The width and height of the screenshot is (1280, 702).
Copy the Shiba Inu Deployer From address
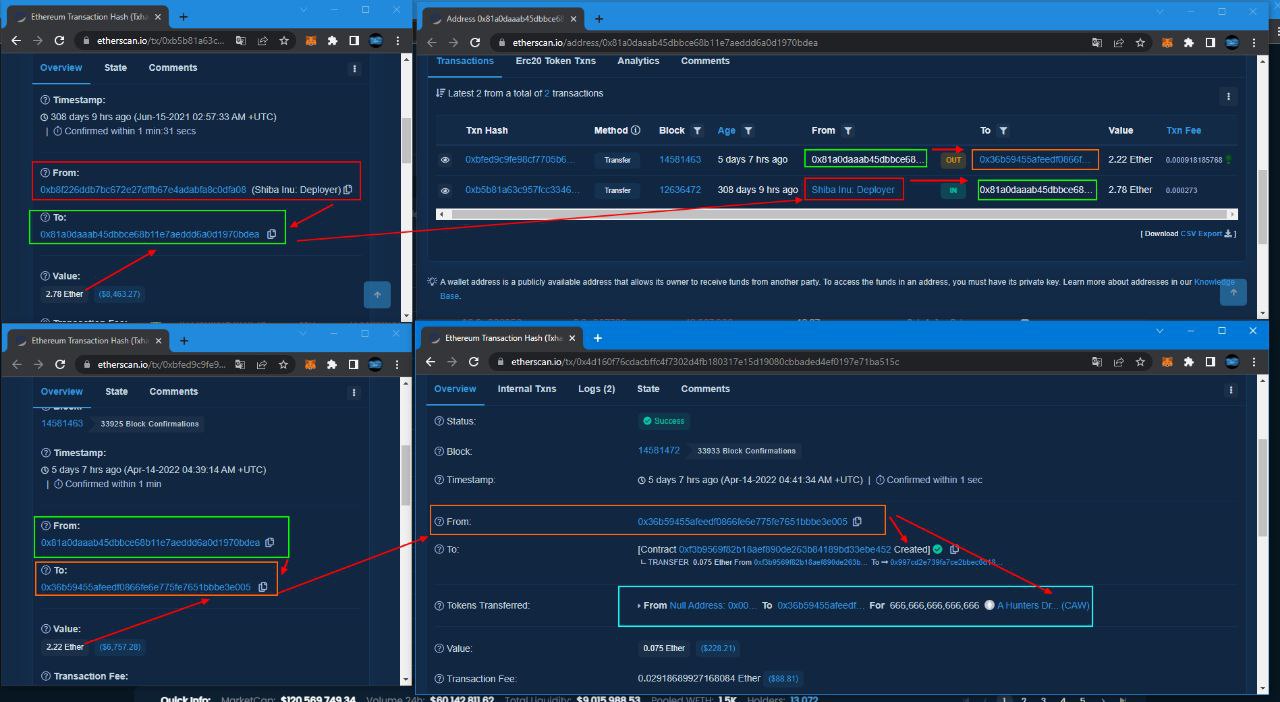pyautogui.click(x=348, y=190)
